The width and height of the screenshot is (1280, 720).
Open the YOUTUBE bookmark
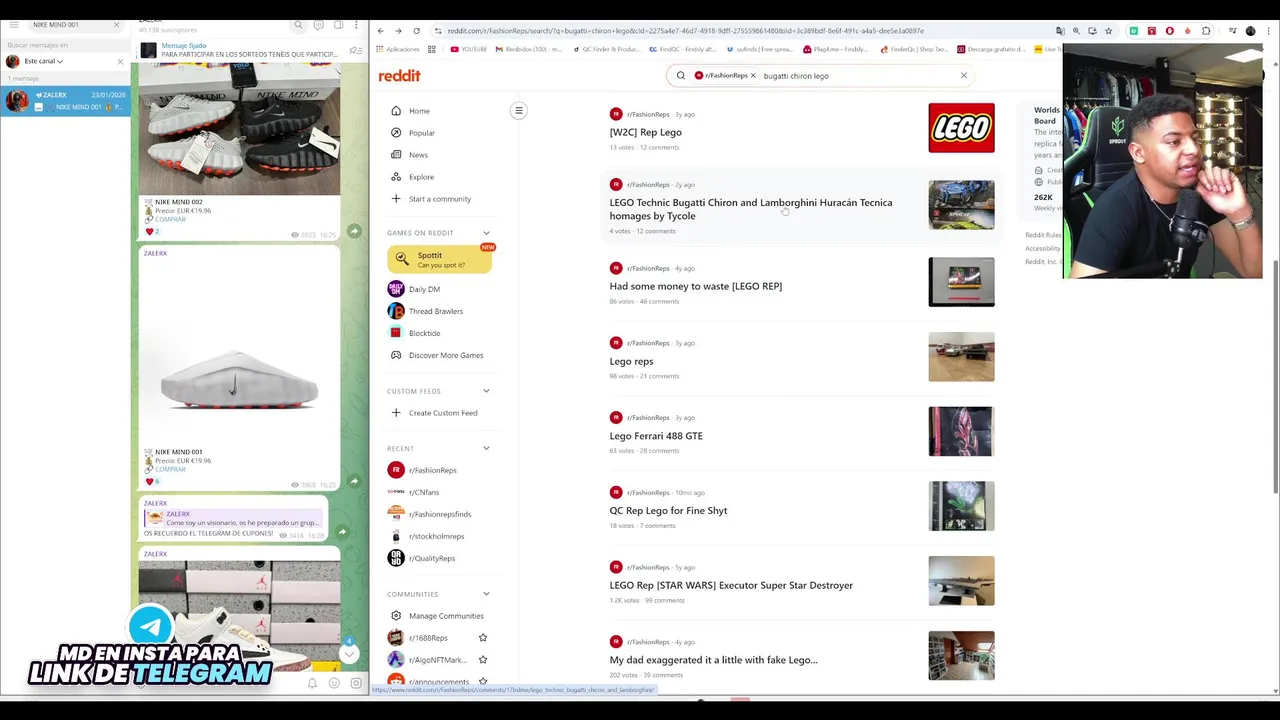click(469, 49)
